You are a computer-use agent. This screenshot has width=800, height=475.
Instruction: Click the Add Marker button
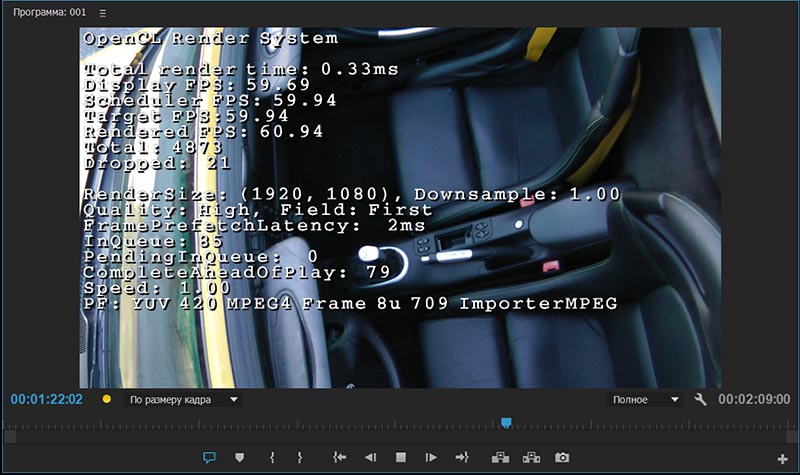point(239,458)
